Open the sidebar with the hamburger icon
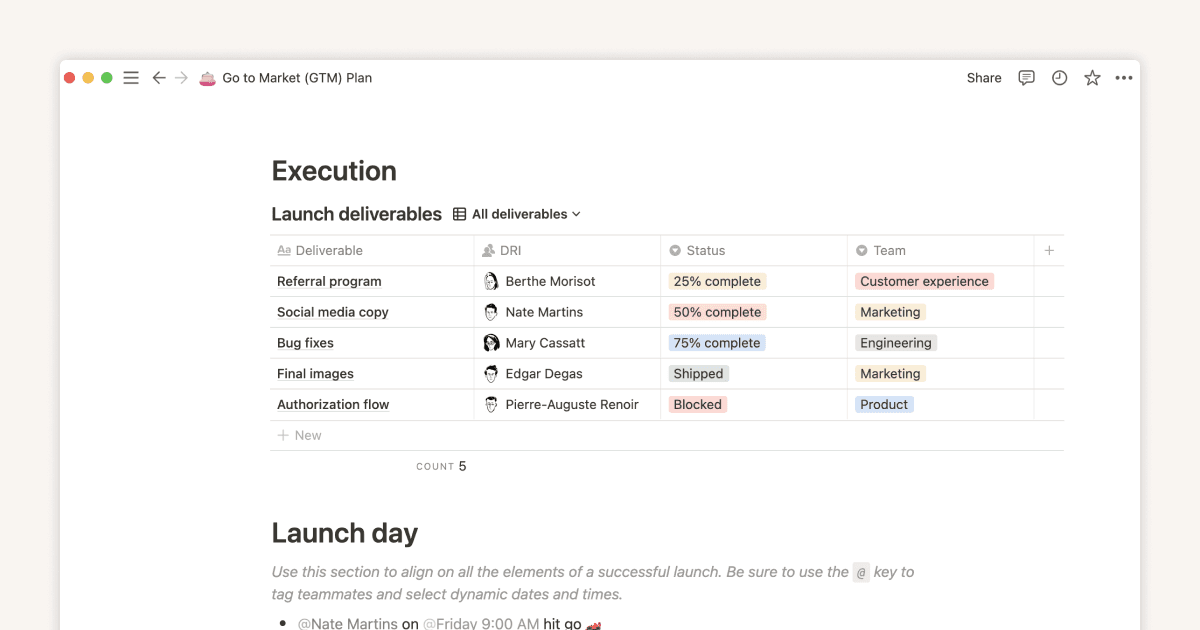Screen dimensions: 1200x630 (130, 77)
